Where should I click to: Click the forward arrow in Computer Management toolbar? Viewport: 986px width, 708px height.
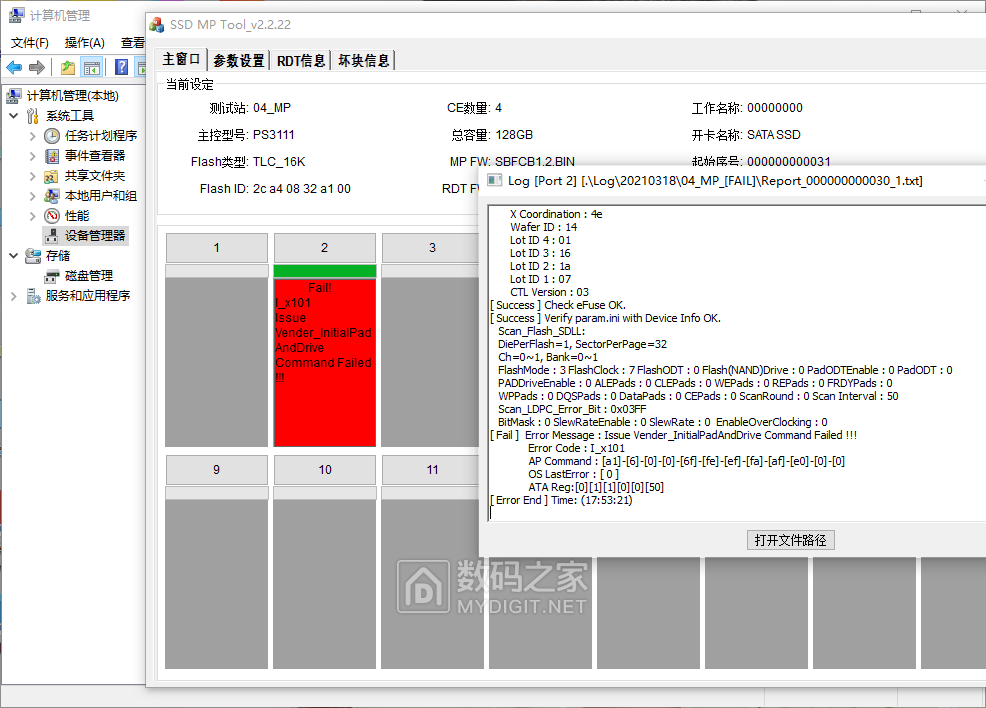click(37, 67)
